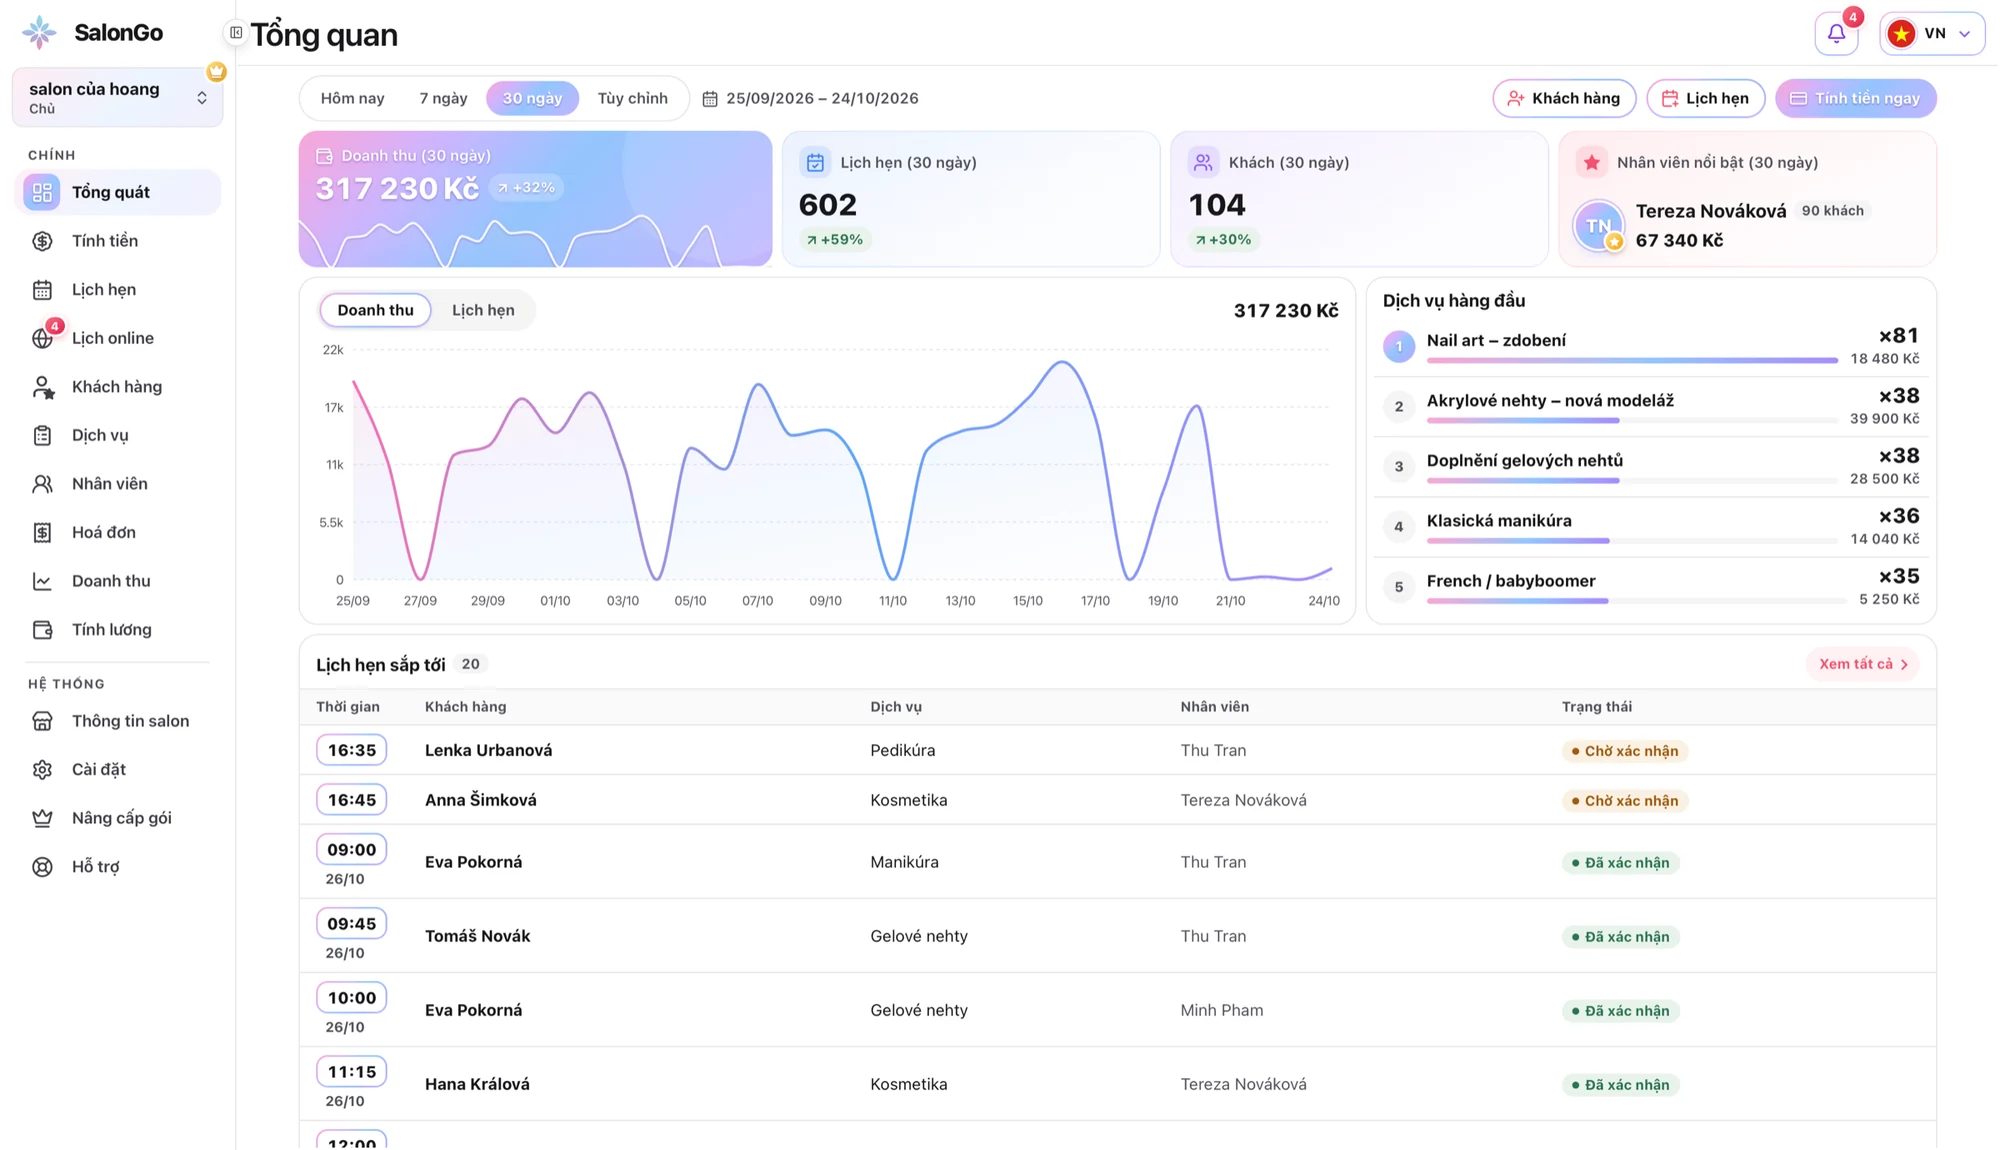The height and width of the screenshot is (1150, 2000).
Task: Click Chờ xác nhận status for Lenka Urbanová
Action: (1624, 751)
